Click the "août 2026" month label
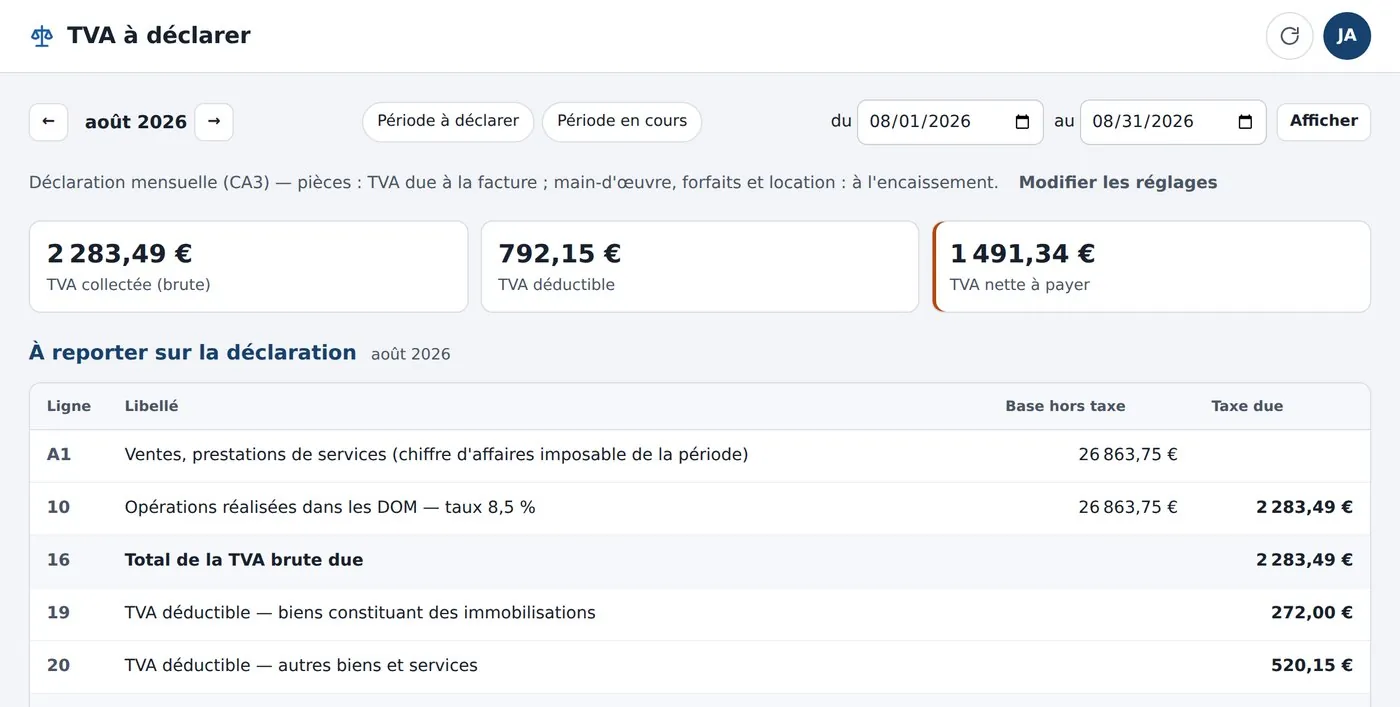Screen dimensions: 1400x707 (x=136, y=122)
